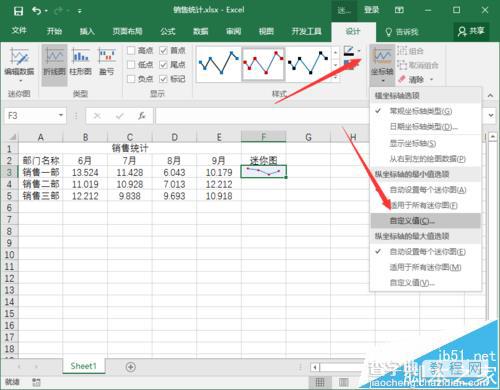Image resolution: width=500 pixels, height=390 pixels.
Task: Switch to the View tab
Action: click(x=266, y=31)
